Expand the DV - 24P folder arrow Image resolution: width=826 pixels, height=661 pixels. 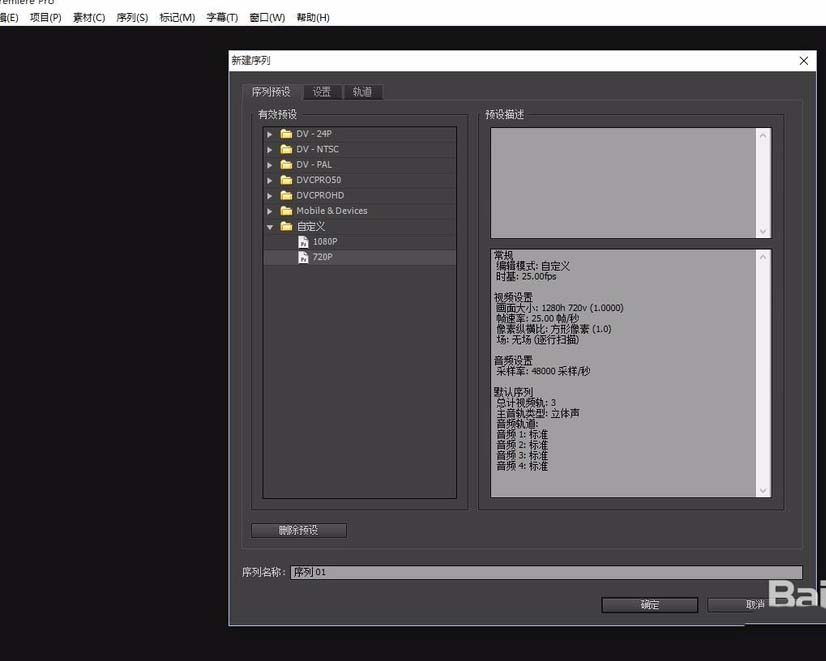click(x=270, y=134)
